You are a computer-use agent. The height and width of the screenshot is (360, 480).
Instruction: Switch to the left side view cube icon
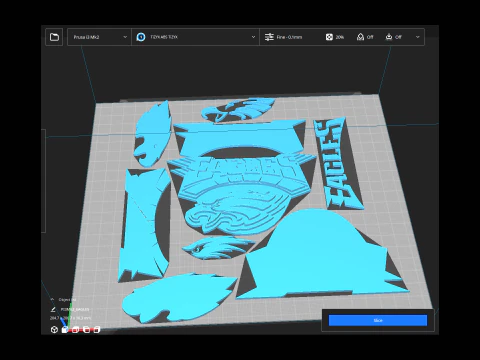(x=86, y=330)
